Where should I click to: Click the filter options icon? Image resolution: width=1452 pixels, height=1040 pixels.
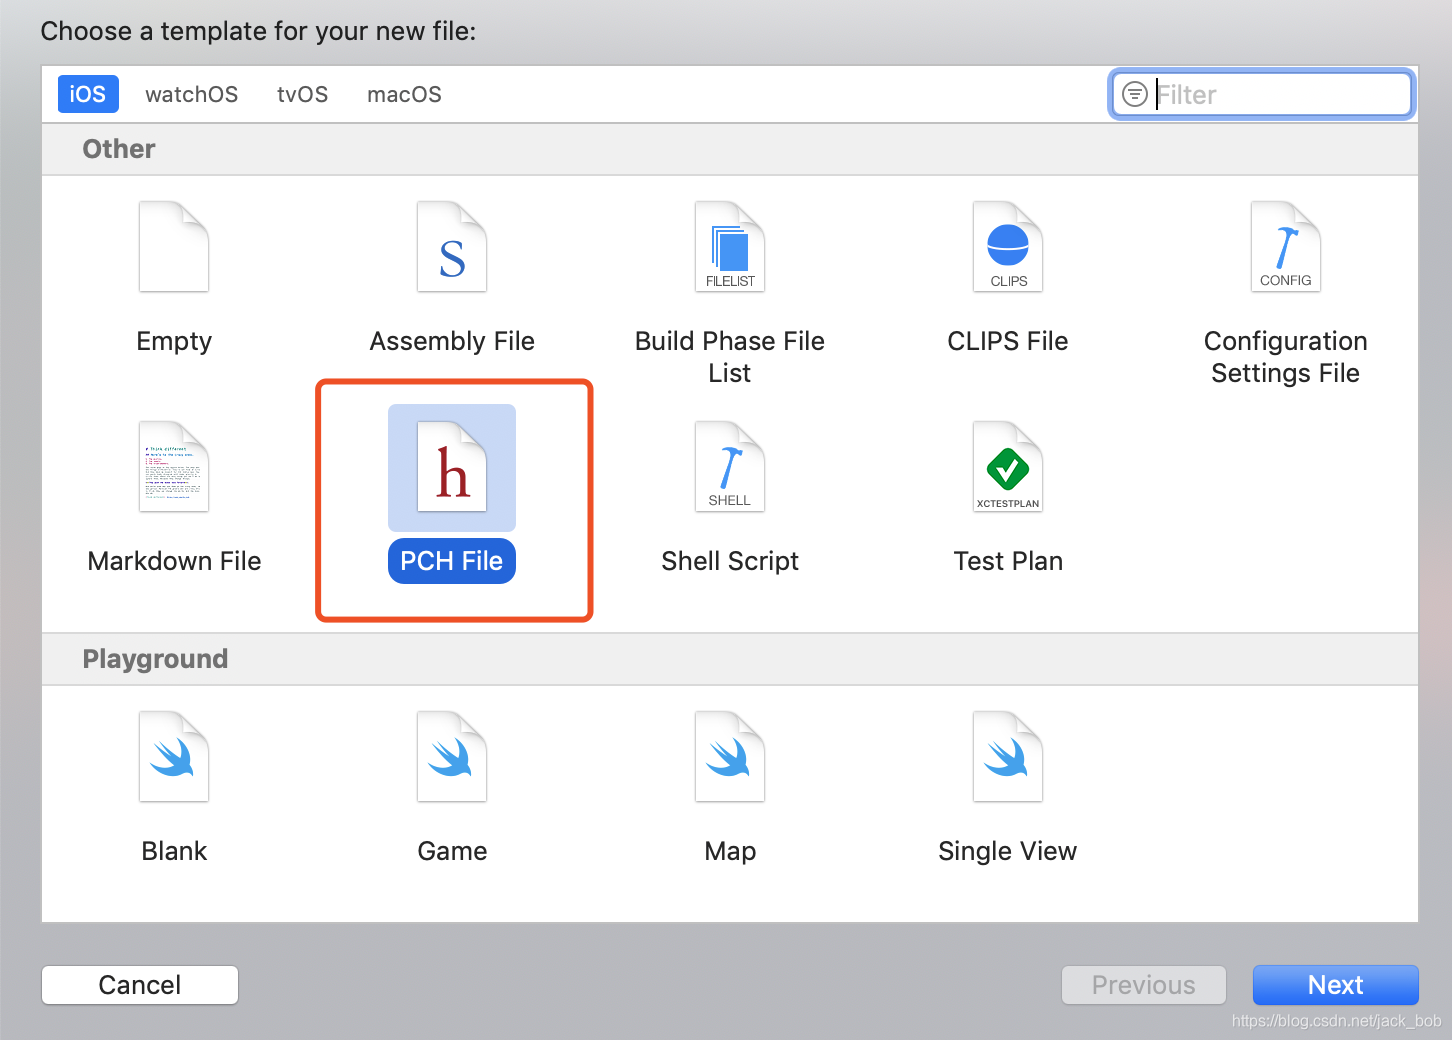[1135, 94]
